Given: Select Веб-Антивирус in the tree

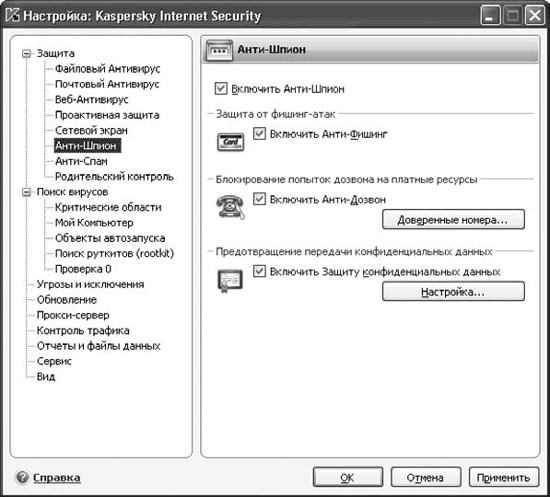Looking at the screenshot, I should pyautogui.click(x=92, y=99).
